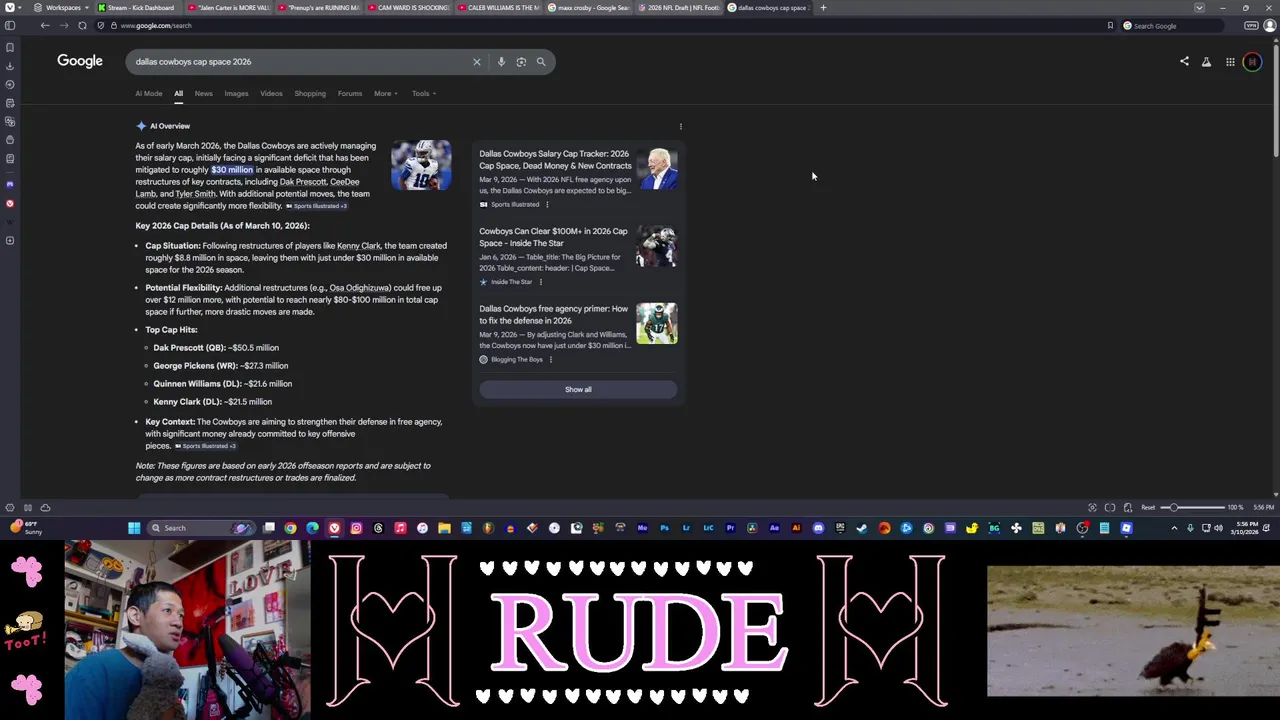The height and width of the screenshot is (720, 1280).
Task: Click the Show all sources button
Action: pos(578,390)
